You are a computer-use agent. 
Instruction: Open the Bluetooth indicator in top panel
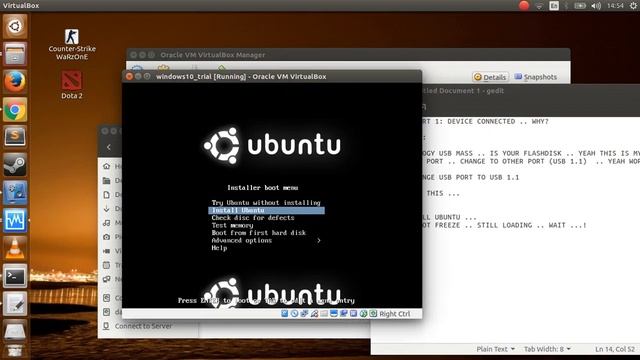pyautogui.click(x=567, y=6)
